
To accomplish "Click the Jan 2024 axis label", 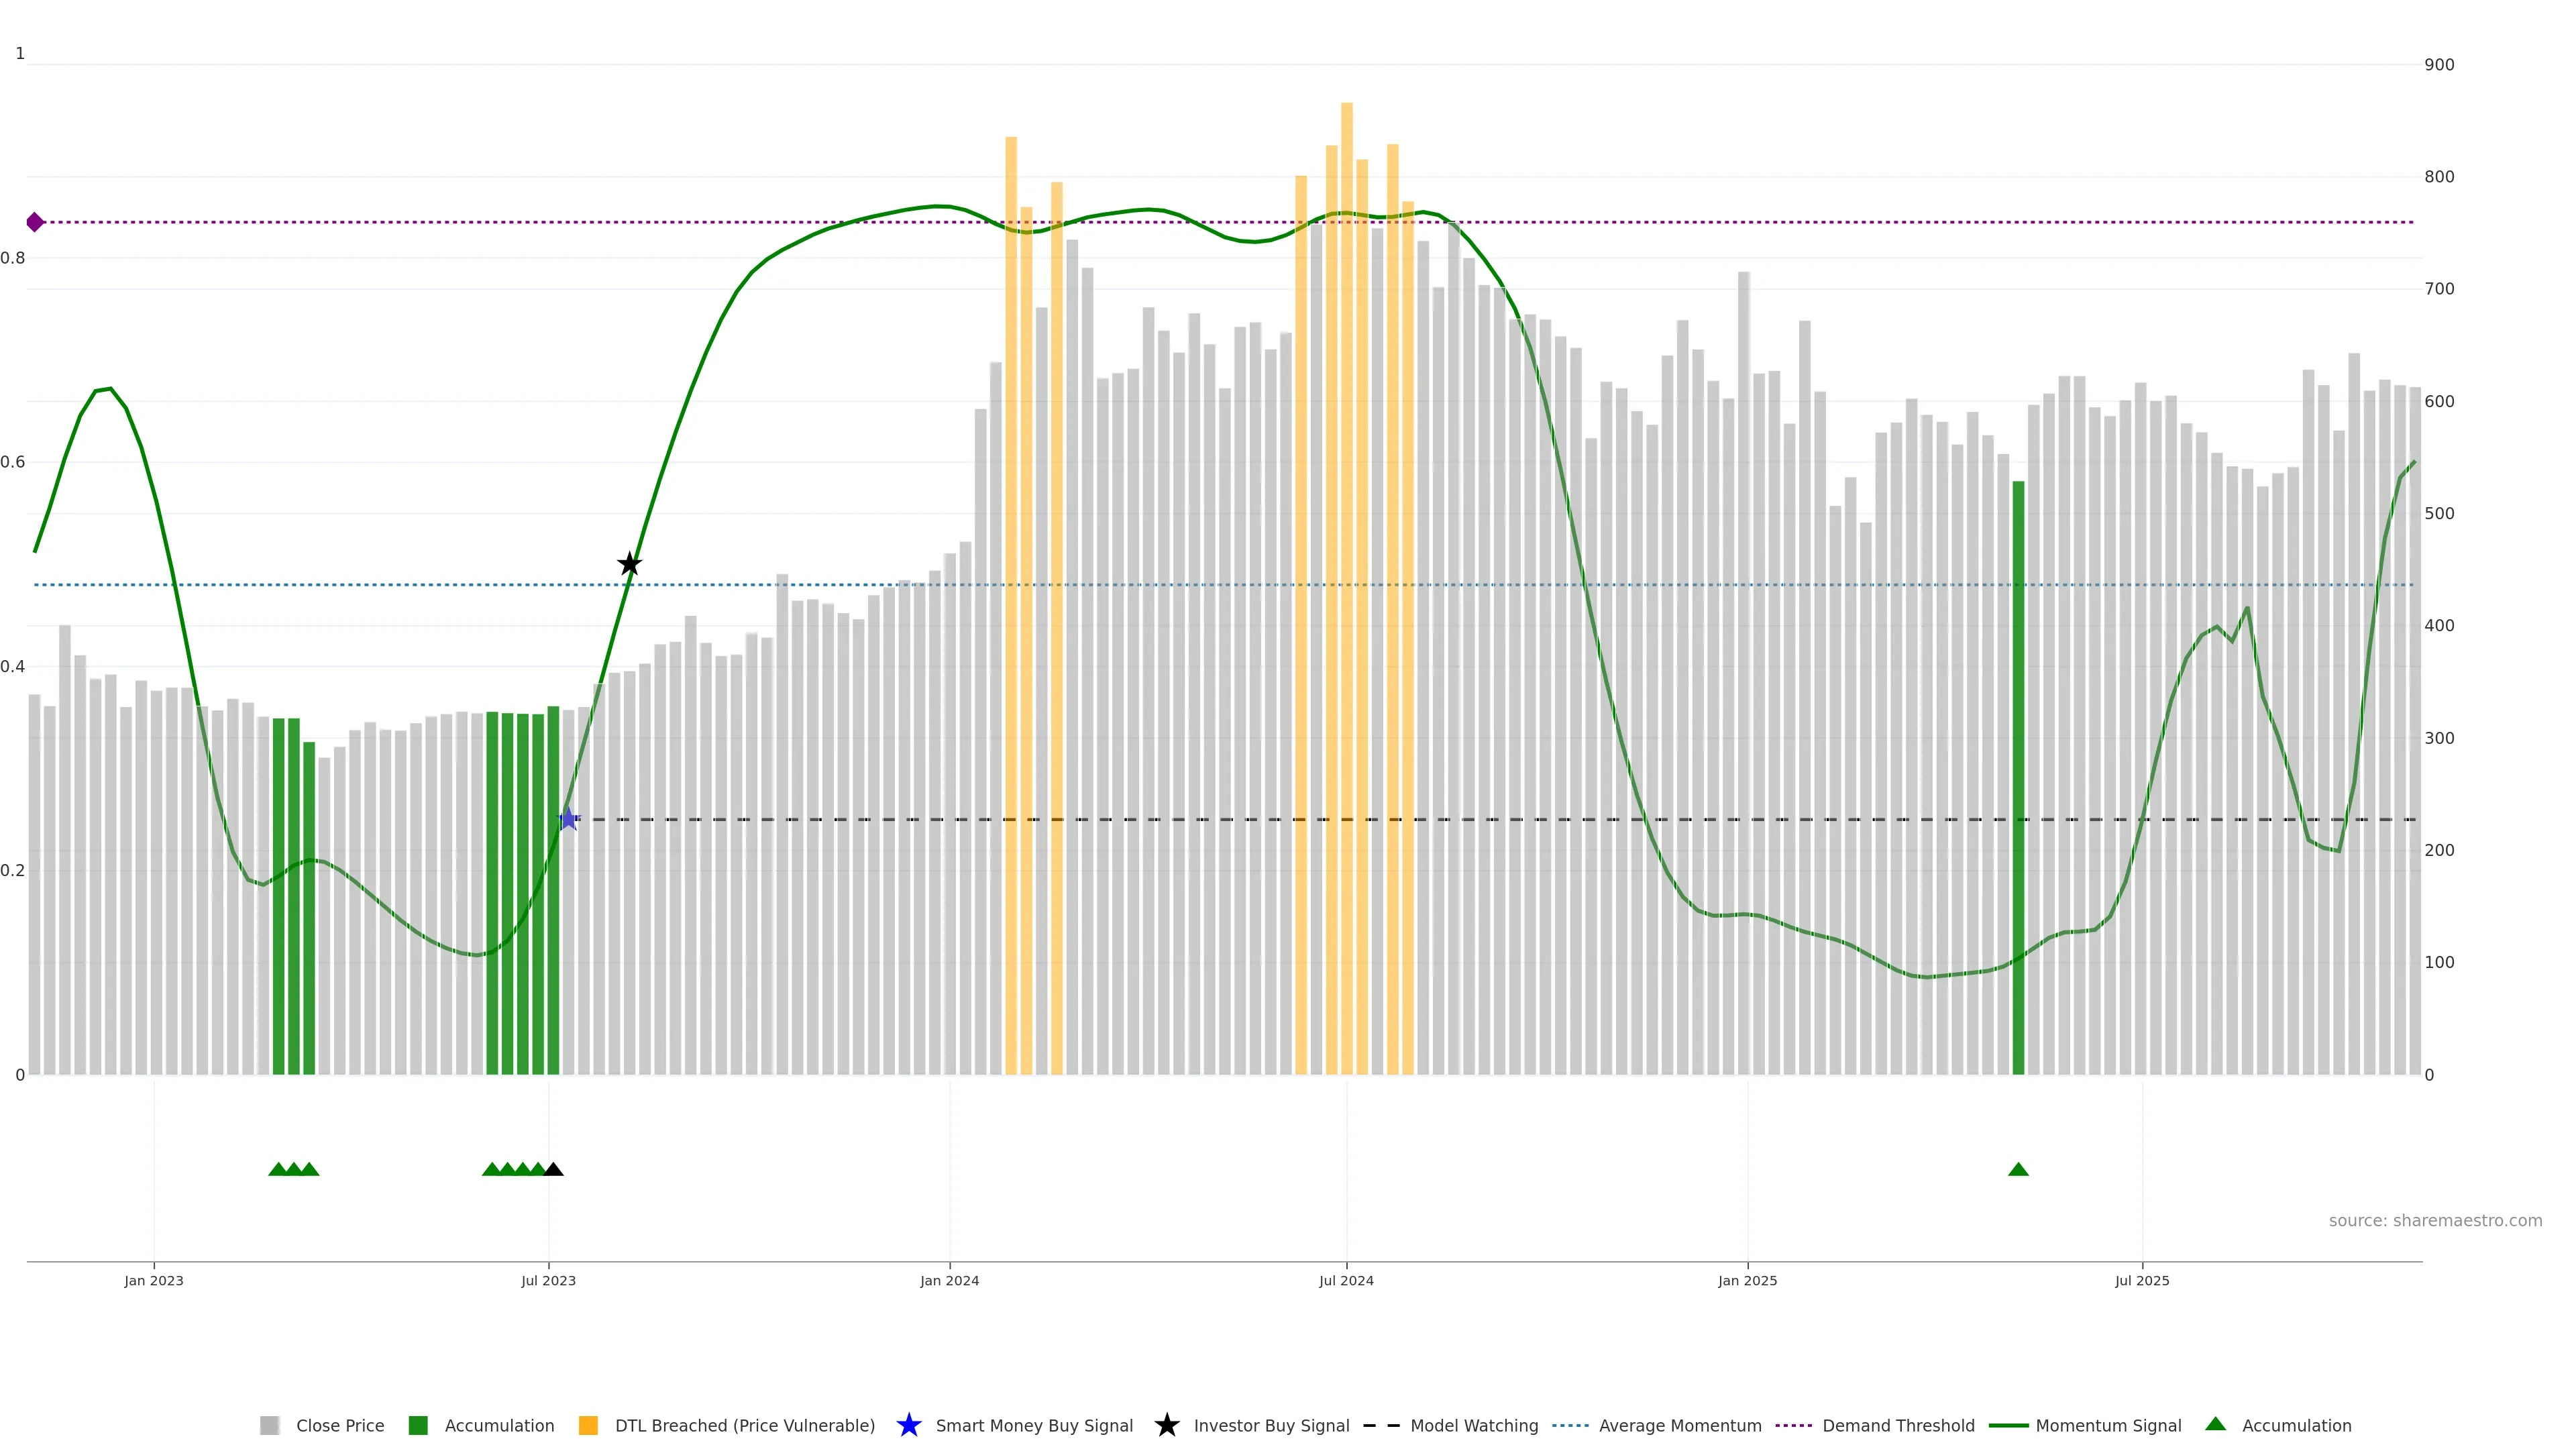I will pos(949,1280).
